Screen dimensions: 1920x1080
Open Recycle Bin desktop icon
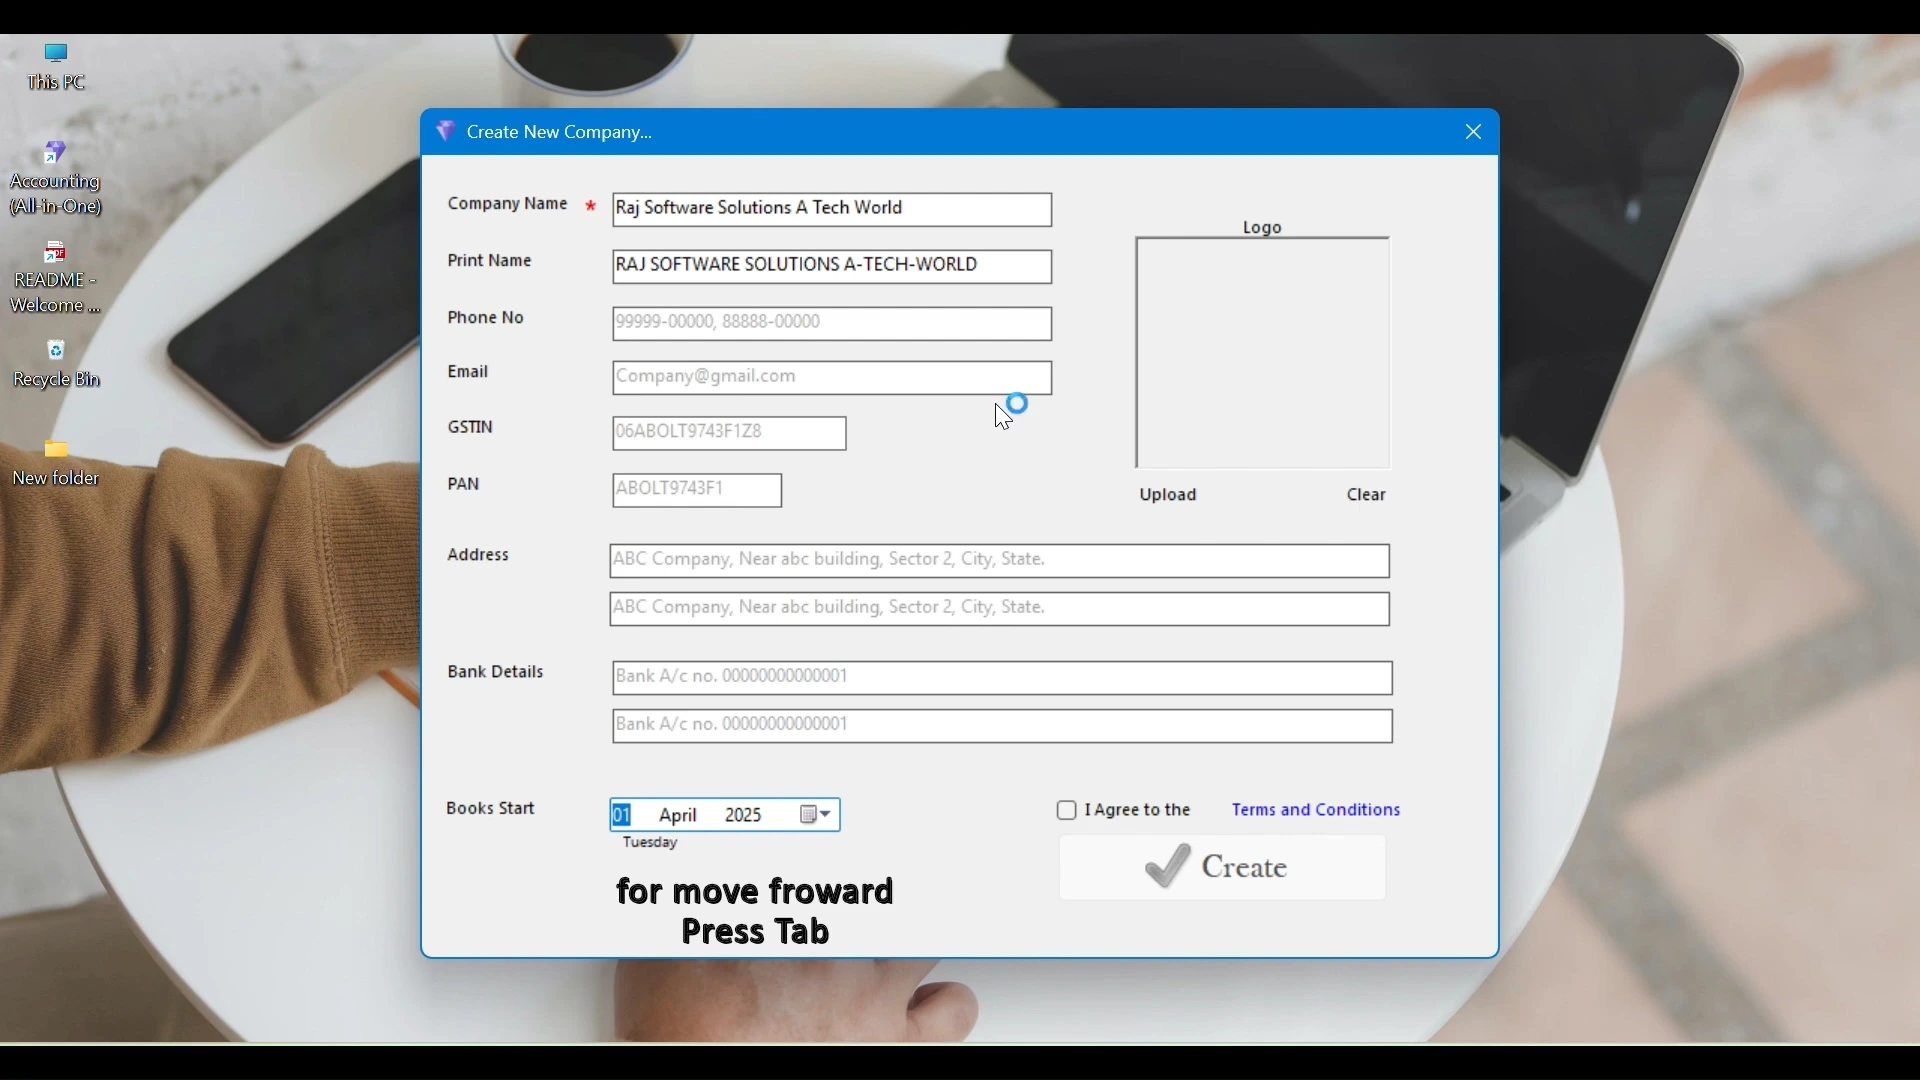pyautogui.click(x=57, y=365)
